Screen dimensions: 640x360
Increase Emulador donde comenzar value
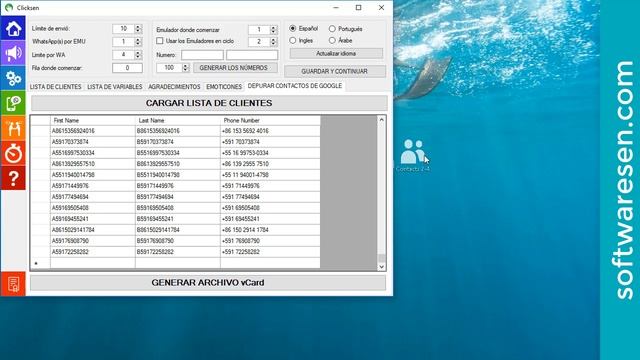coord(273,28)
